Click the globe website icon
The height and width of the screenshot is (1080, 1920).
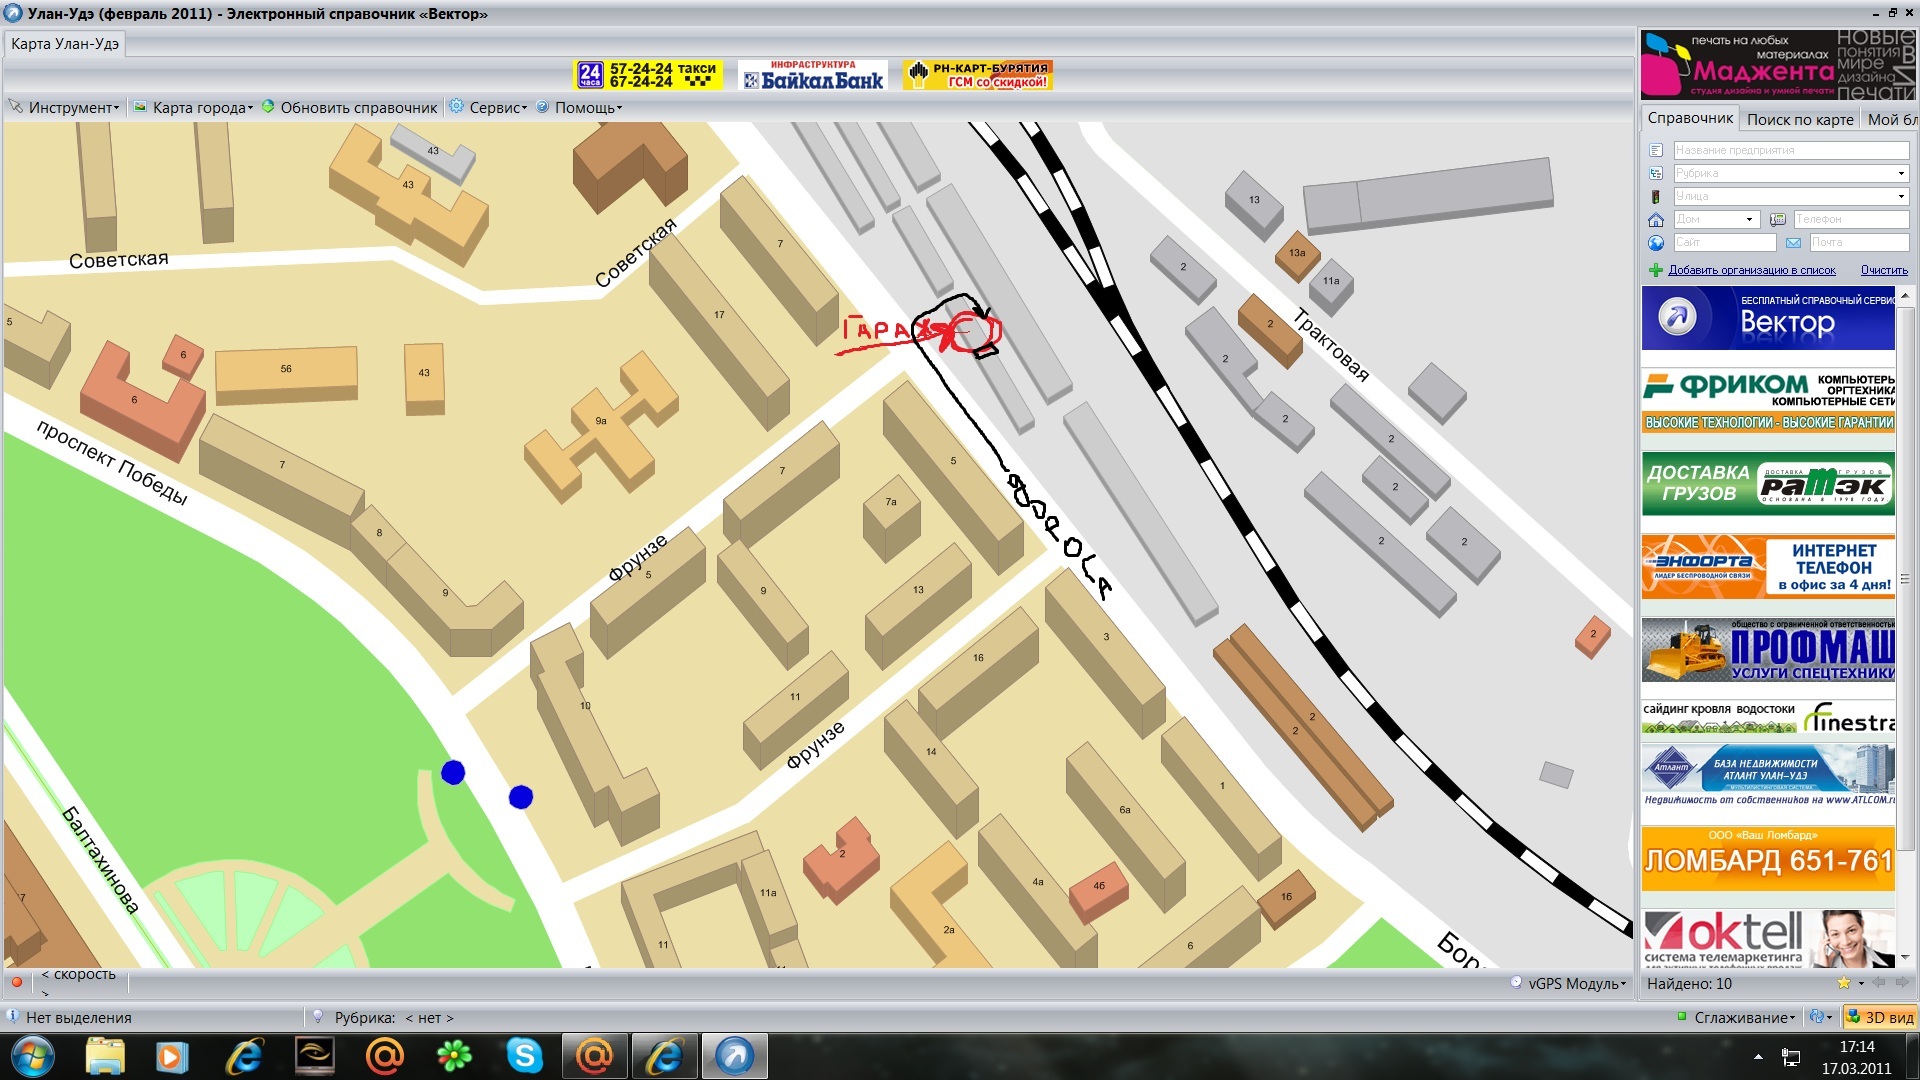pyautogui.click(x=1656, y=243)
